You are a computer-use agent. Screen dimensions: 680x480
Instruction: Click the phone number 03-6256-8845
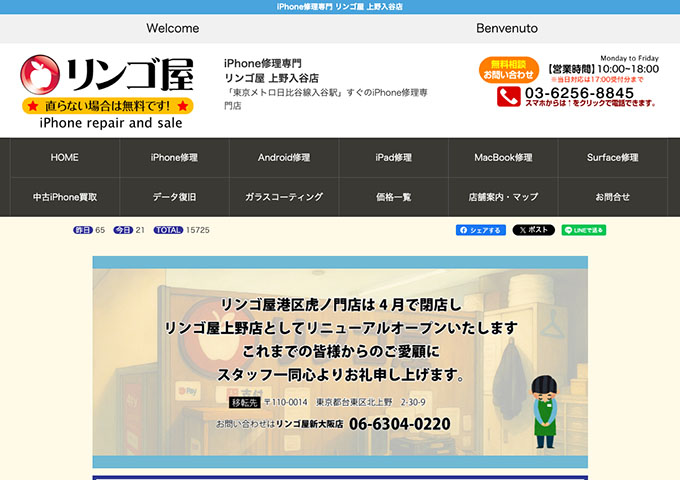579,93
